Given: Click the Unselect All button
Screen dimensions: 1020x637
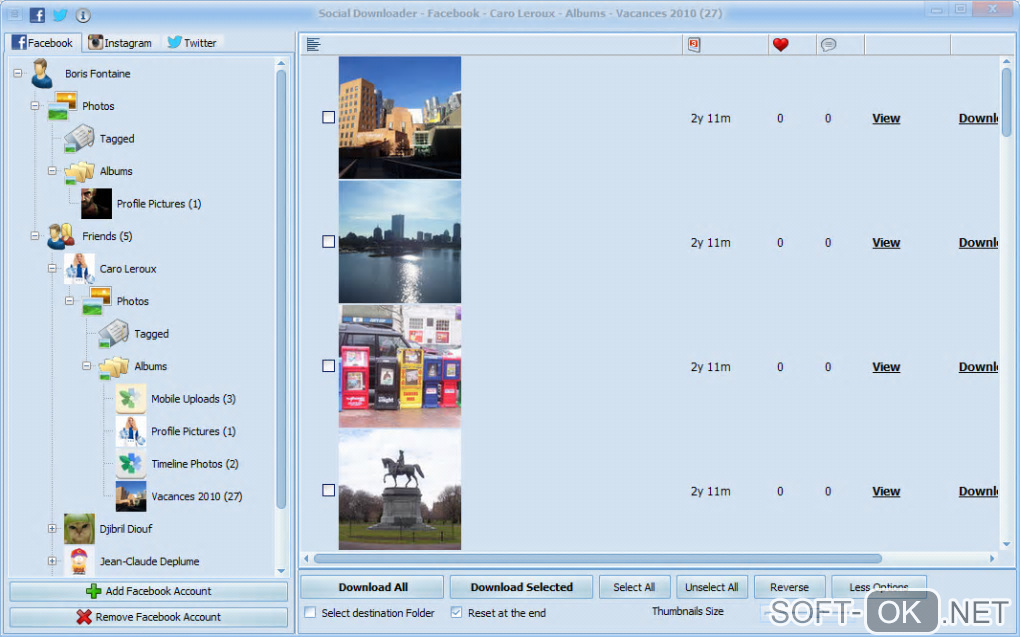Looking at the screenshot, I should (x=712, y=587).
